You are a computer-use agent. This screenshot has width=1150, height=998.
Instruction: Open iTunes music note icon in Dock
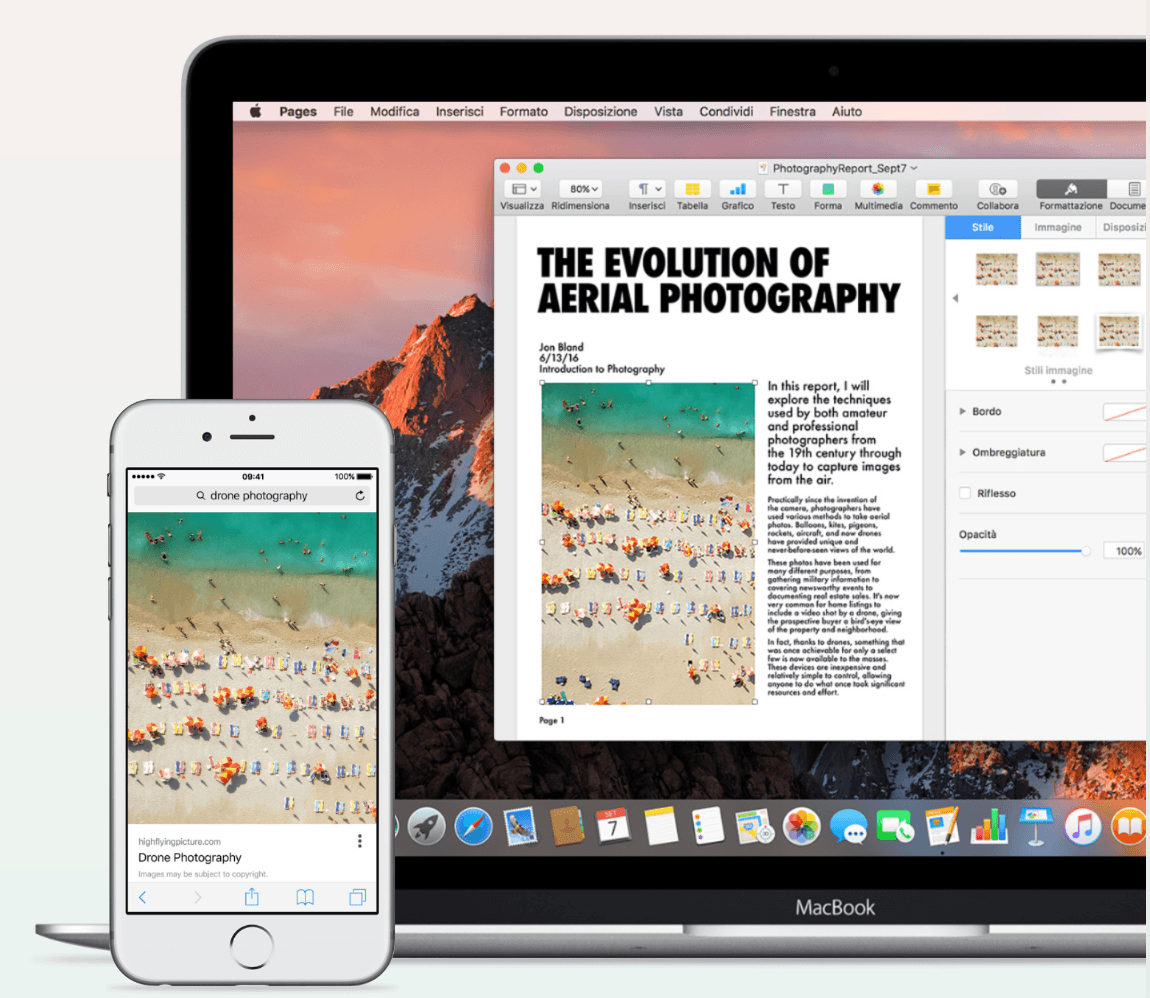(1083, 827)
